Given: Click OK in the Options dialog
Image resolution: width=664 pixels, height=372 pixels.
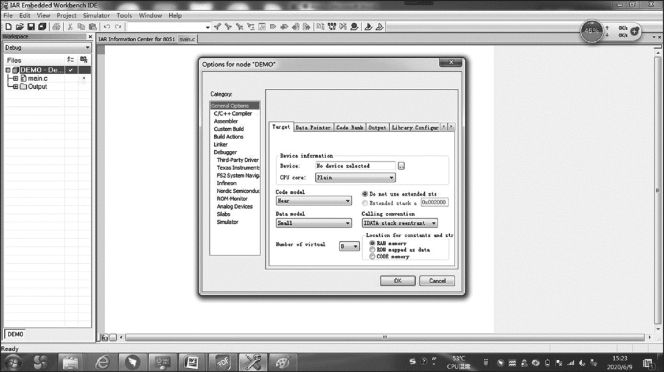Looking at the screenshot, I should pos(398,280).
